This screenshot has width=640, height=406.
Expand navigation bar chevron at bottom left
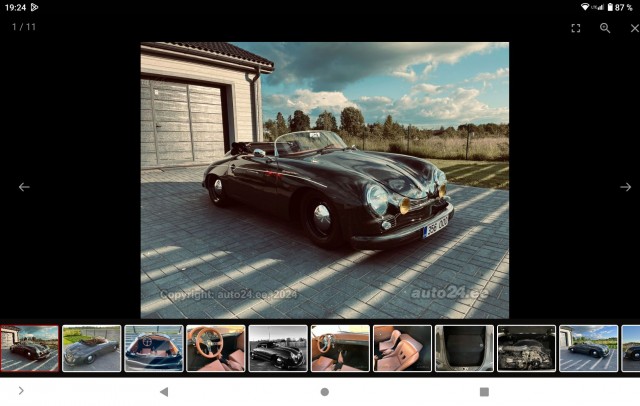pos(21,390)
